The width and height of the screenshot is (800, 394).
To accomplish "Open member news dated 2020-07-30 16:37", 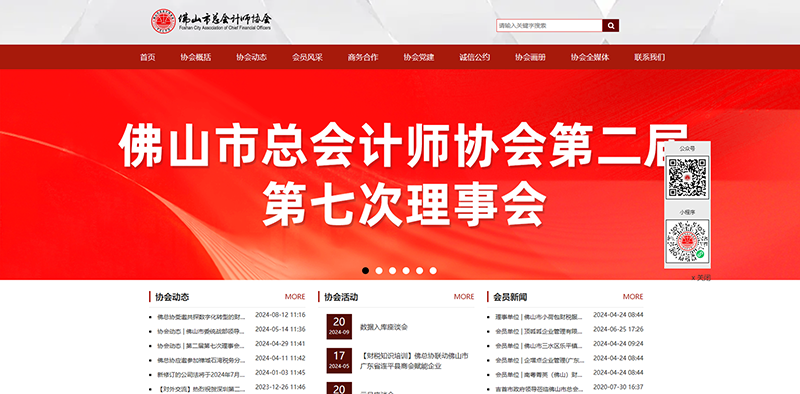I will [539, 389].
